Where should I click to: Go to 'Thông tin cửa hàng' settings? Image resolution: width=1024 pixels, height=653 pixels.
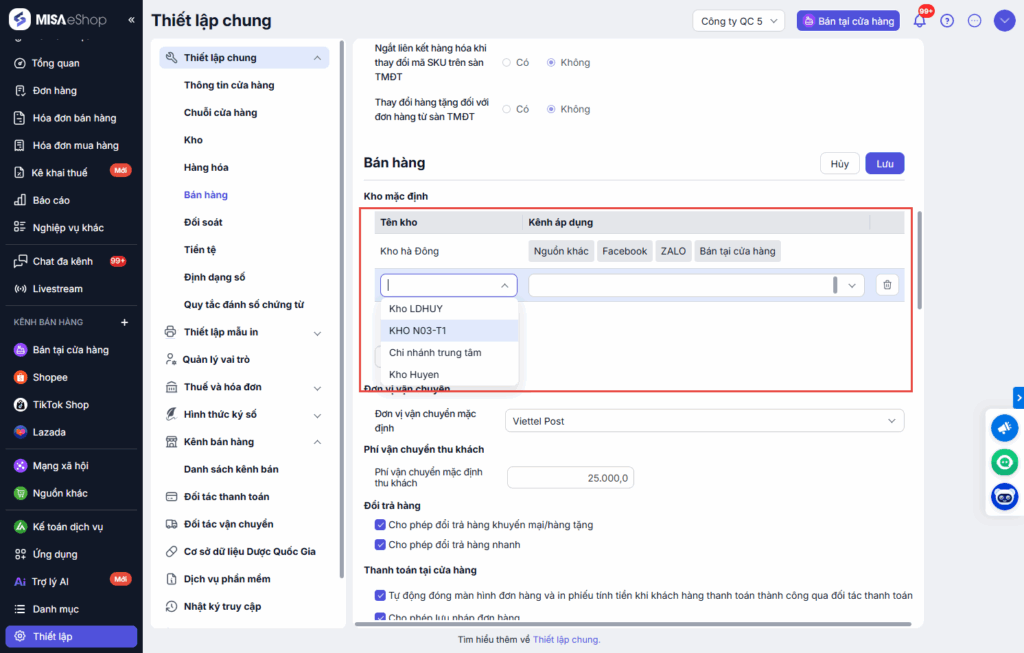[x=229, y=85]
